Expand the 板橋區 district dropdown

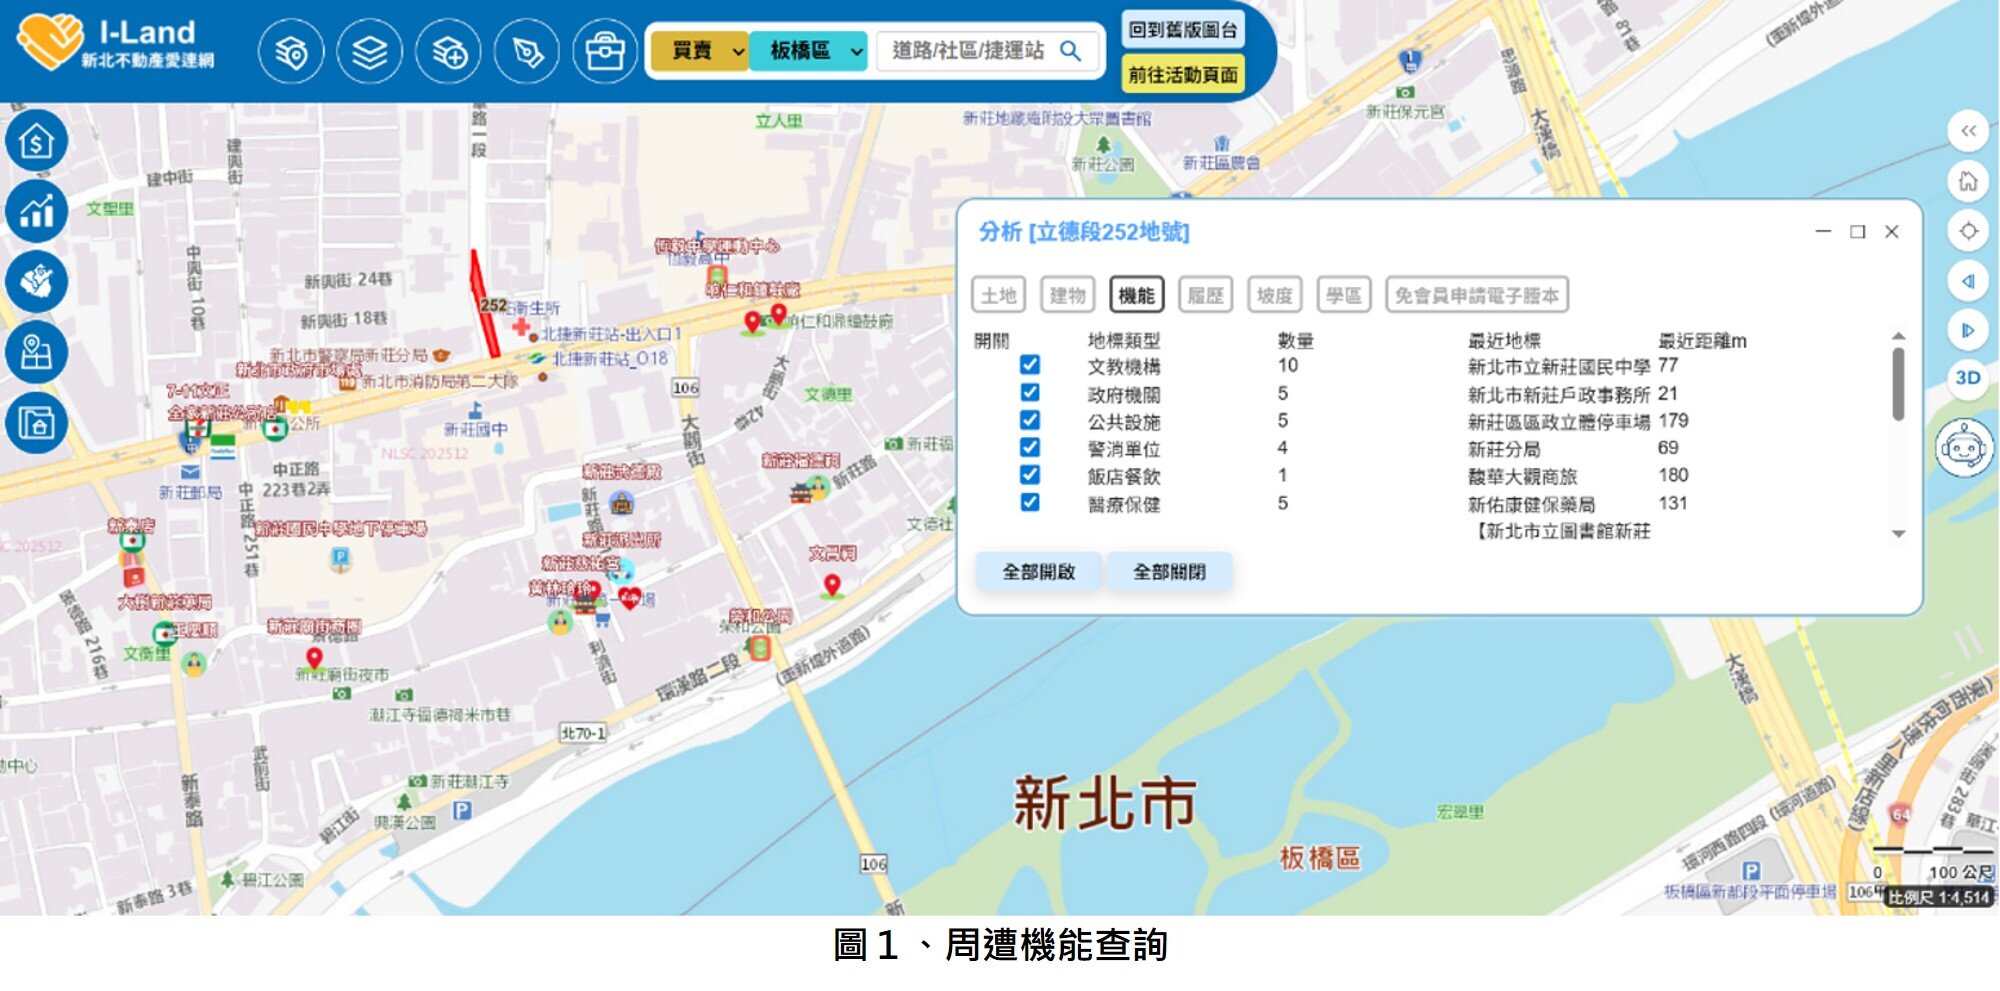coord(815,51)
